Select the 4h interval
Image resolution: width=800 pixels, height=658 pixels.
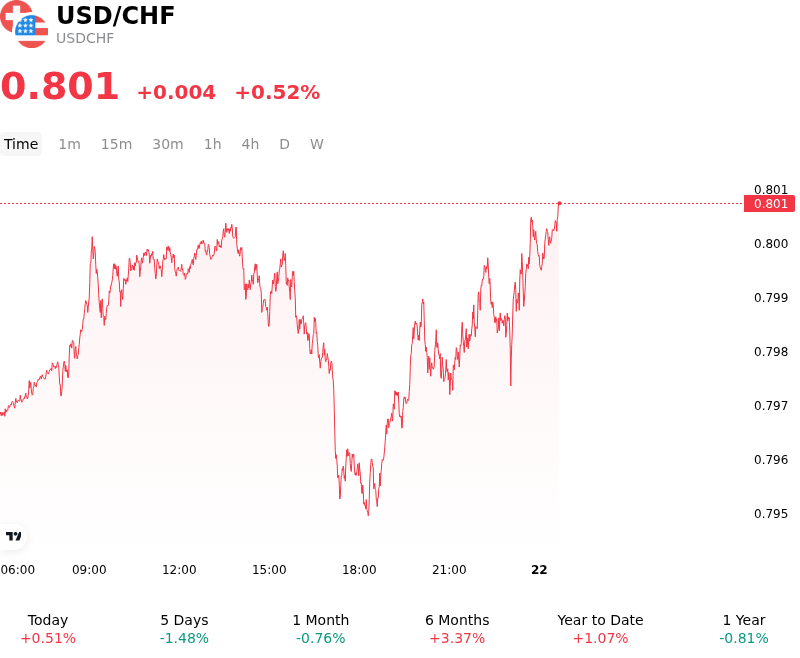coord(250,144)
